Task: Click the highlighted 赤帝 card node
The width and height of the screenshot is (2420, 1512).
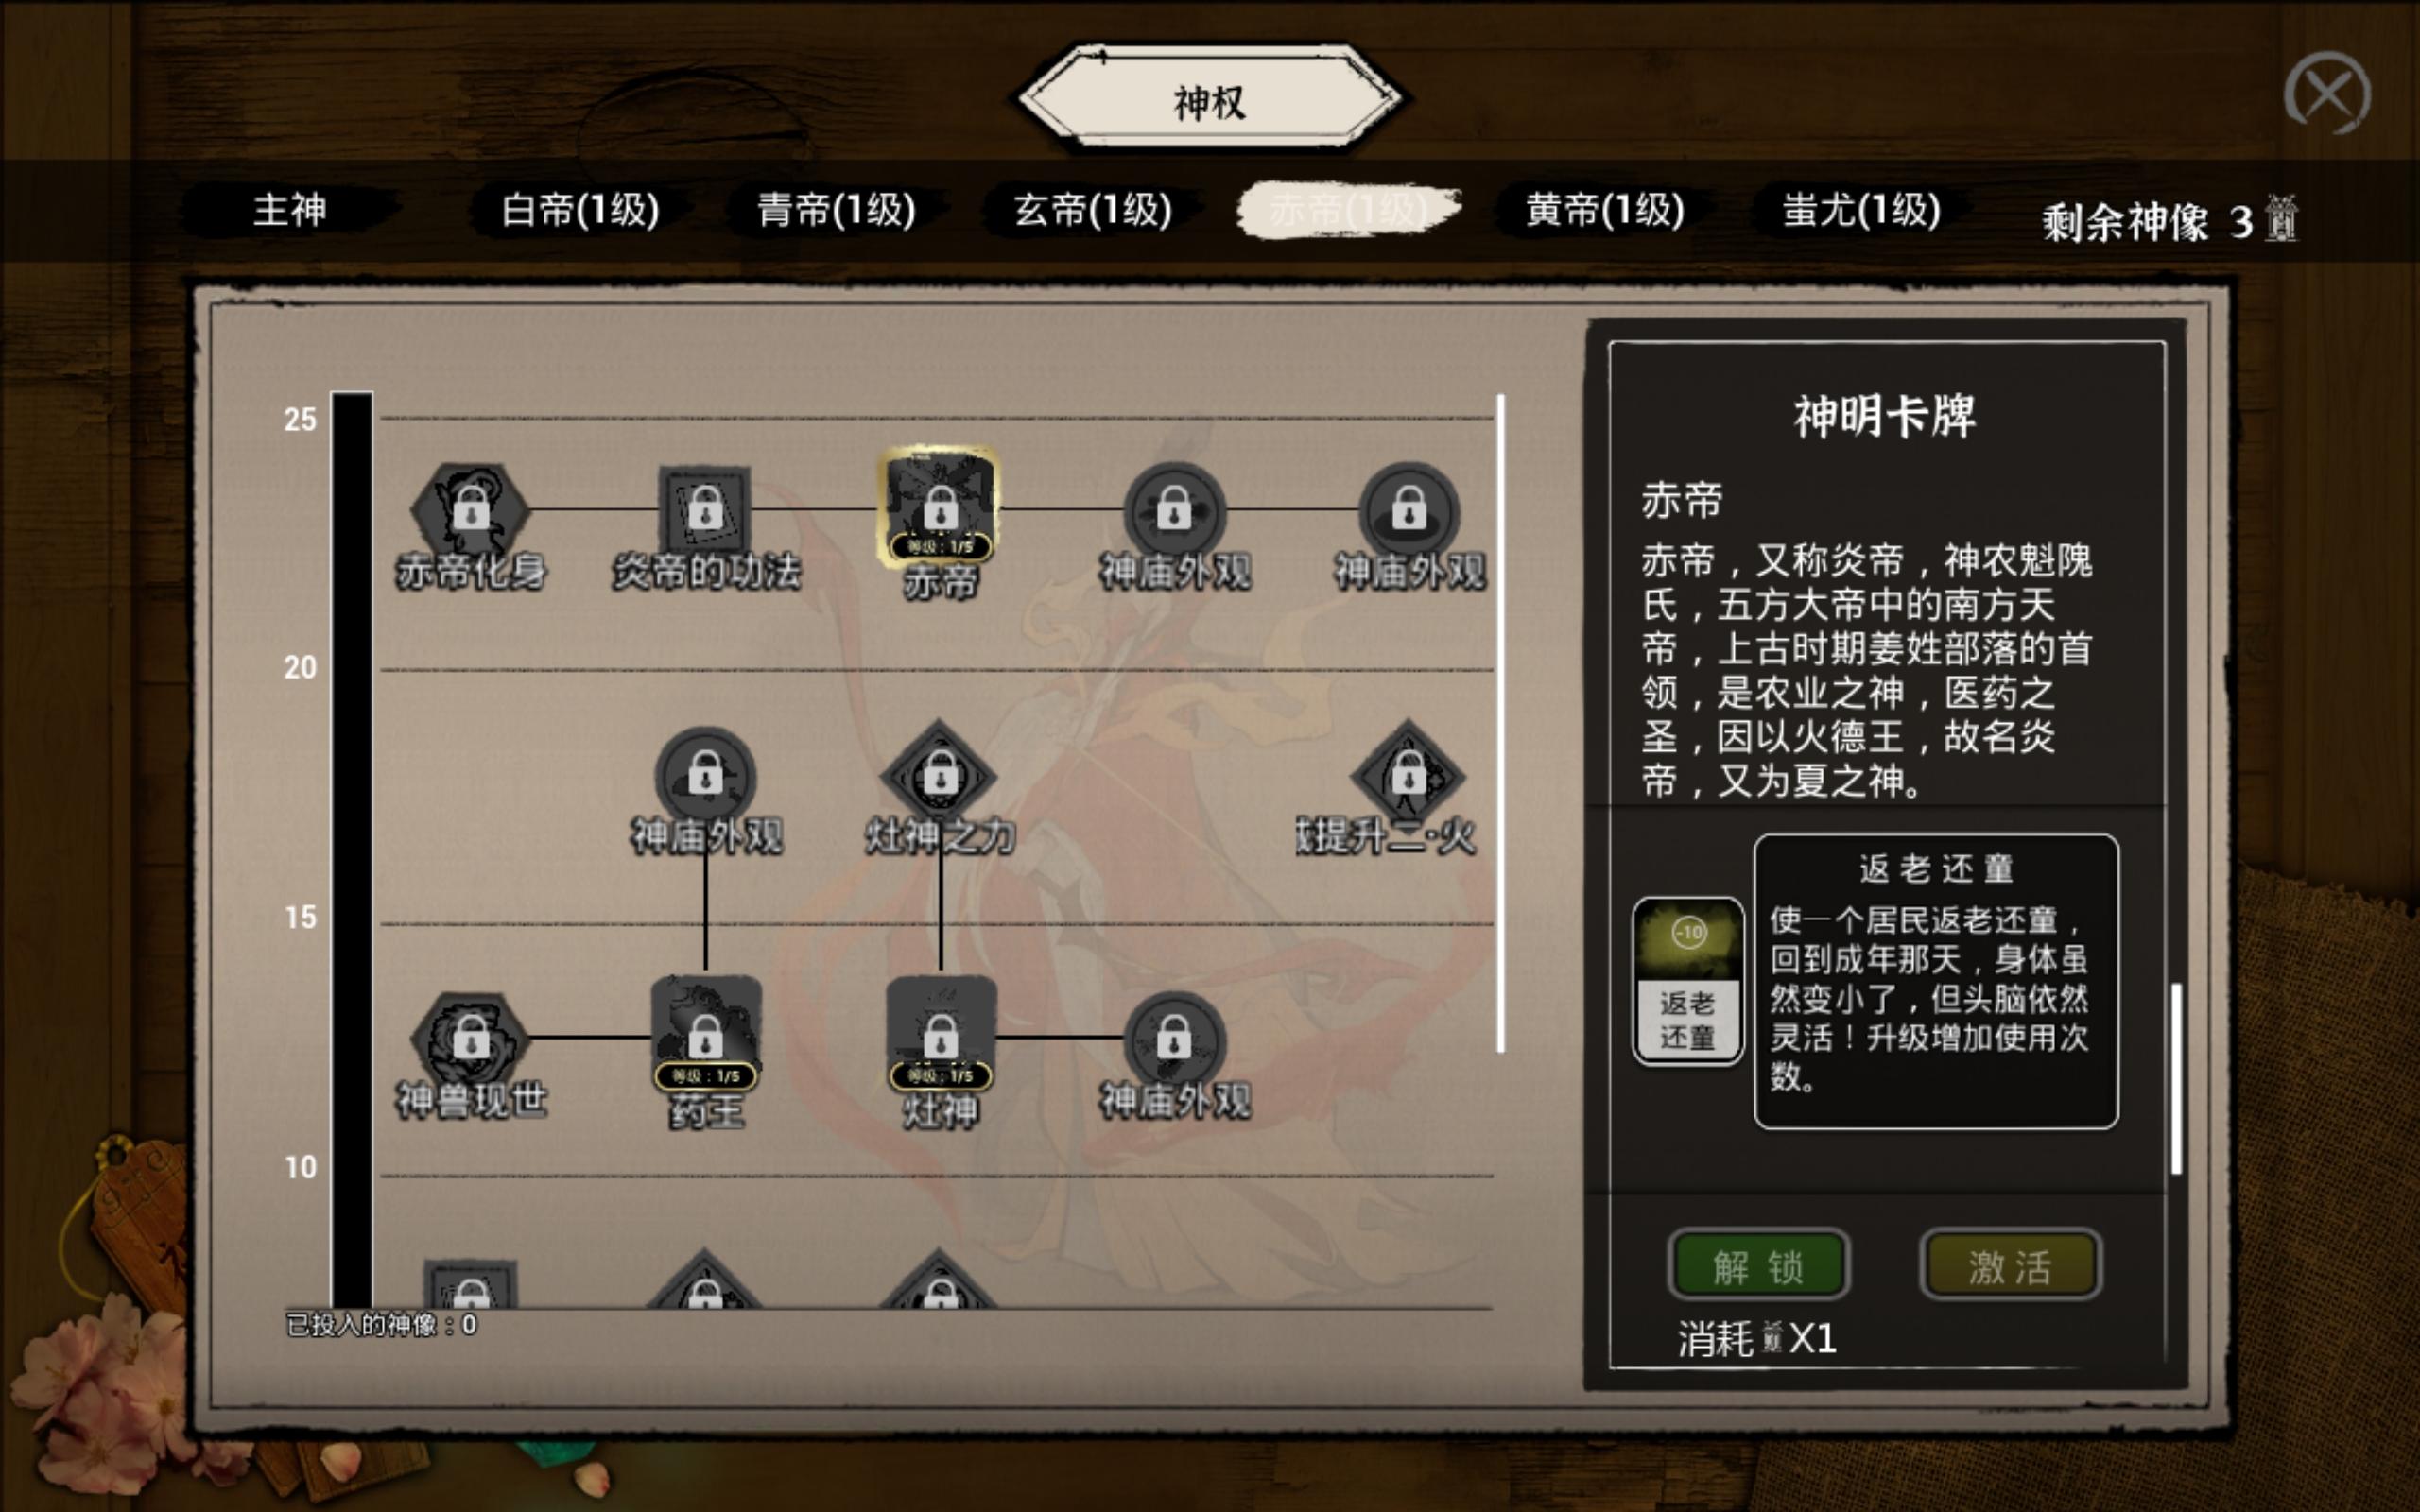Action: (939, 508)
